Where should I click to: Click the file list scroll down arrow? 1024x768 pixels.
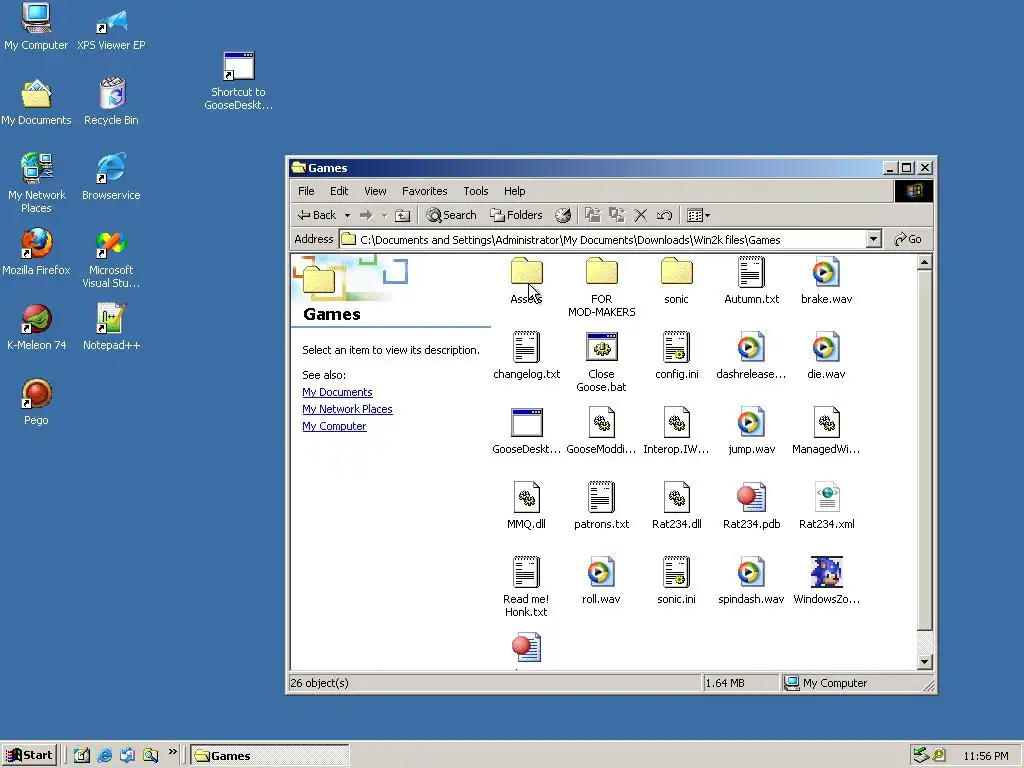924,662
